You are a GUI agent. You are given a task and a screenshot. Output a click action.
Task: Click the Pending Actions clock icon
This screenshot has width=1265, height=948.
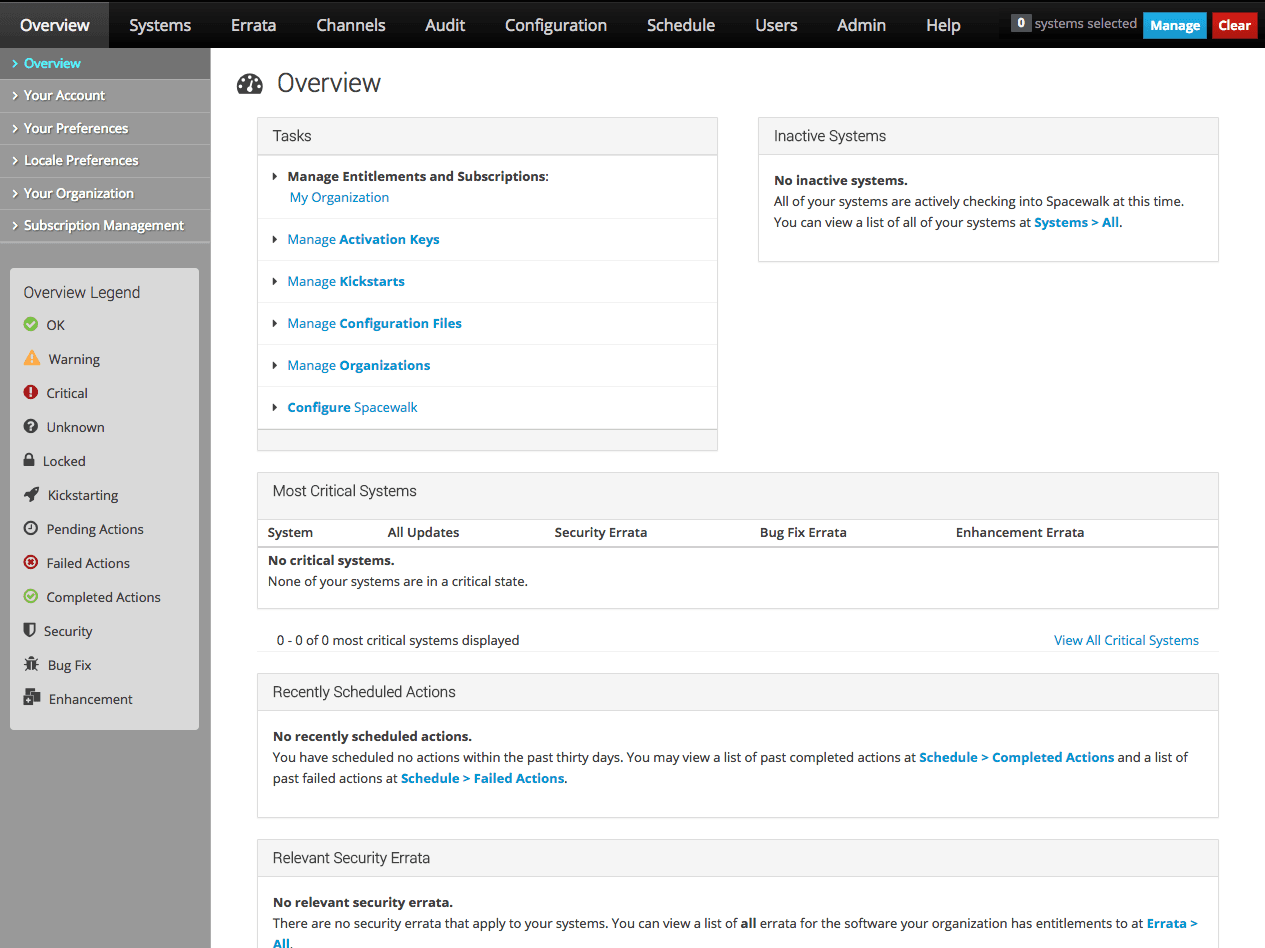[x=31, y=529]
